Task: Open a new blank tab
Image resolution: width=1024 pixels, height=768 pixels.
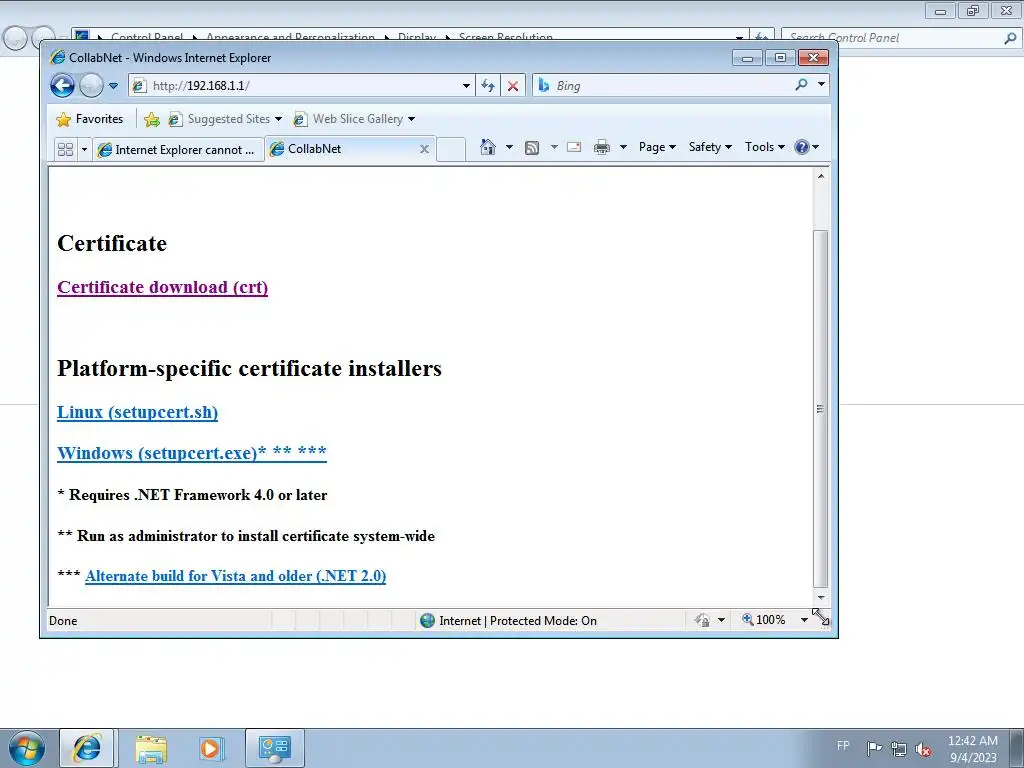Action: 451,149
